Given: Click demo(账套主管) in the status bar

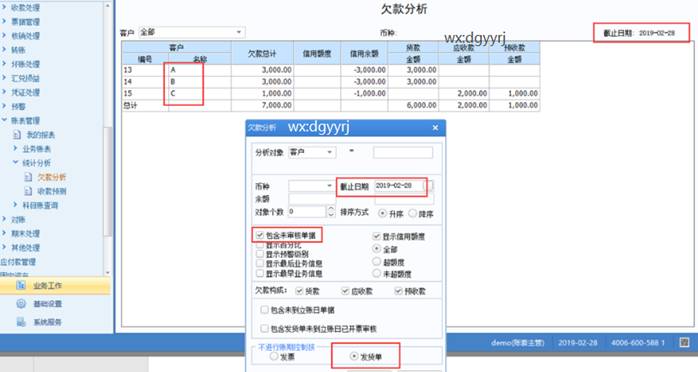Looking at the screenshot, I should click(517, 343).
